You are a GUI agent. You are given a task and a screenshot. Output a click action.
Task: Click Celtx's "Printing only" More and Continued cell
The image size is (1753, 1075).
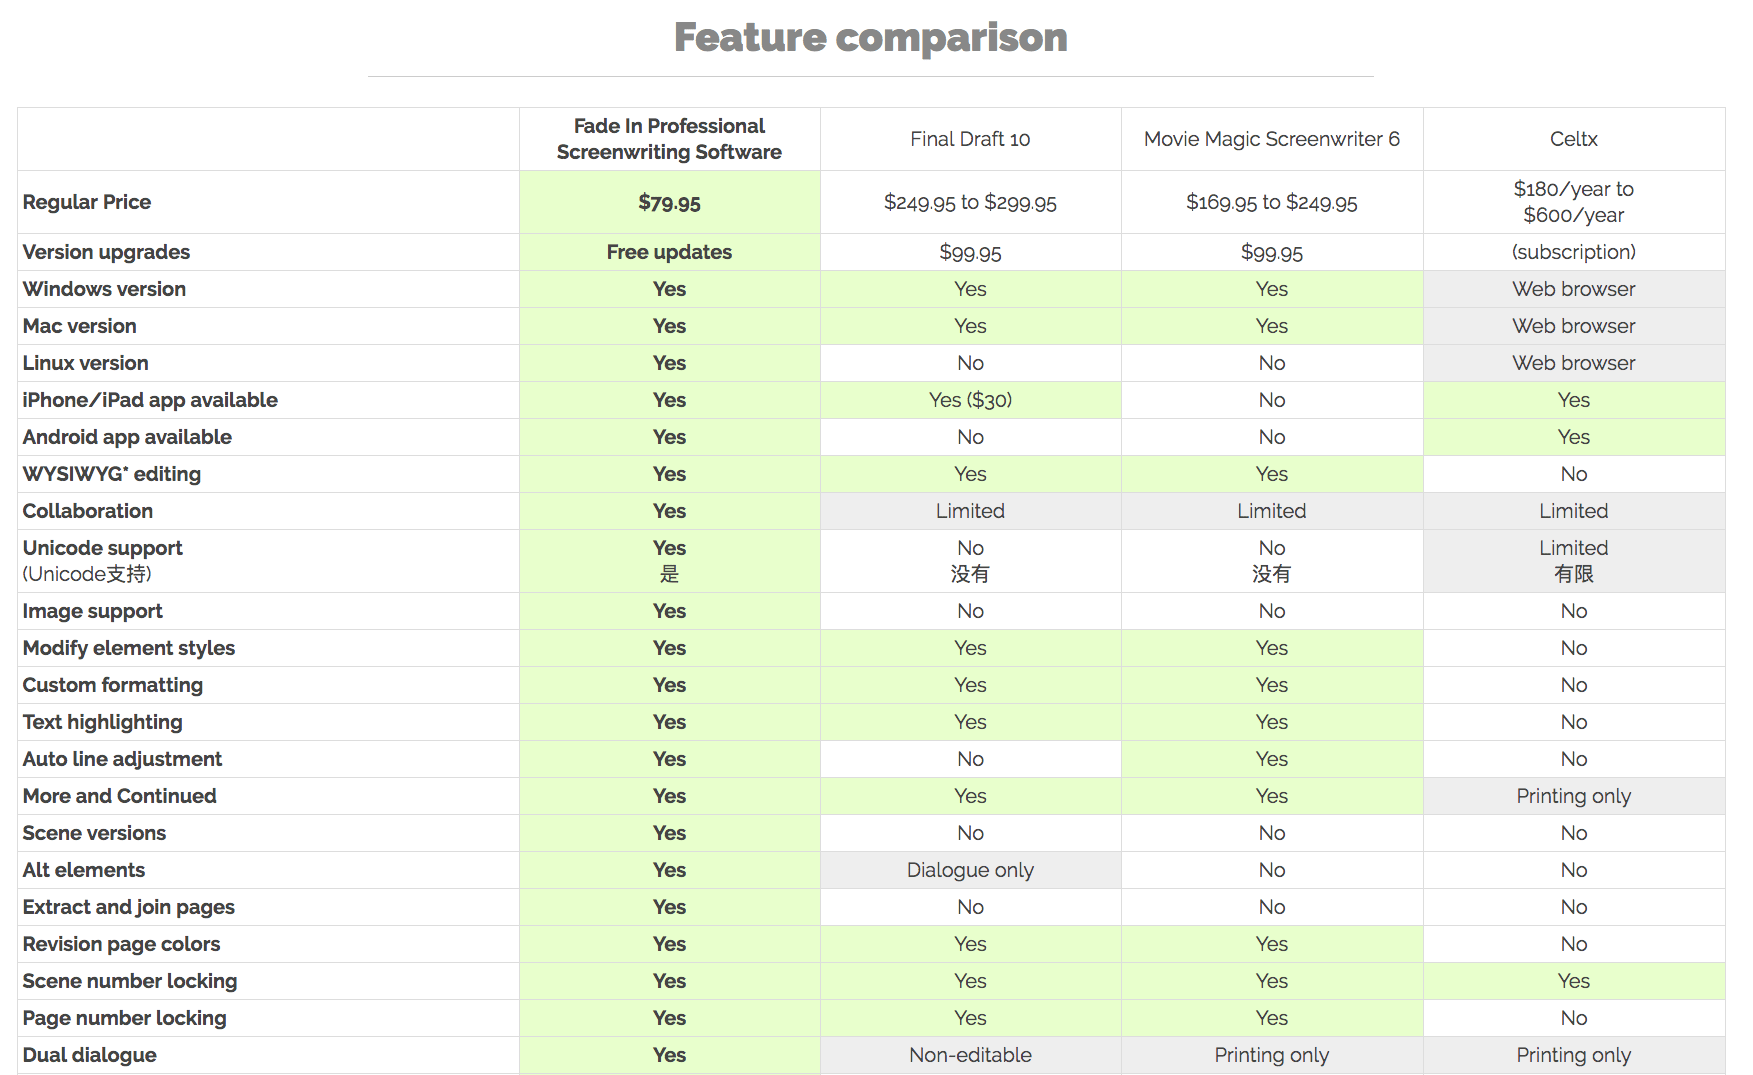point(1573,796)
